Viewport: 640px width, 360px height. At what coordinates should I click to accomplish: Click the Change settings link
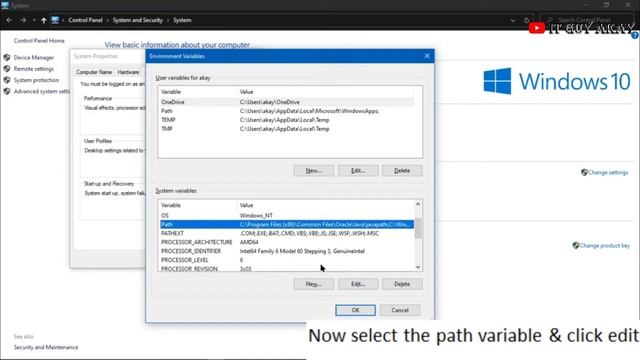[608, 173]
